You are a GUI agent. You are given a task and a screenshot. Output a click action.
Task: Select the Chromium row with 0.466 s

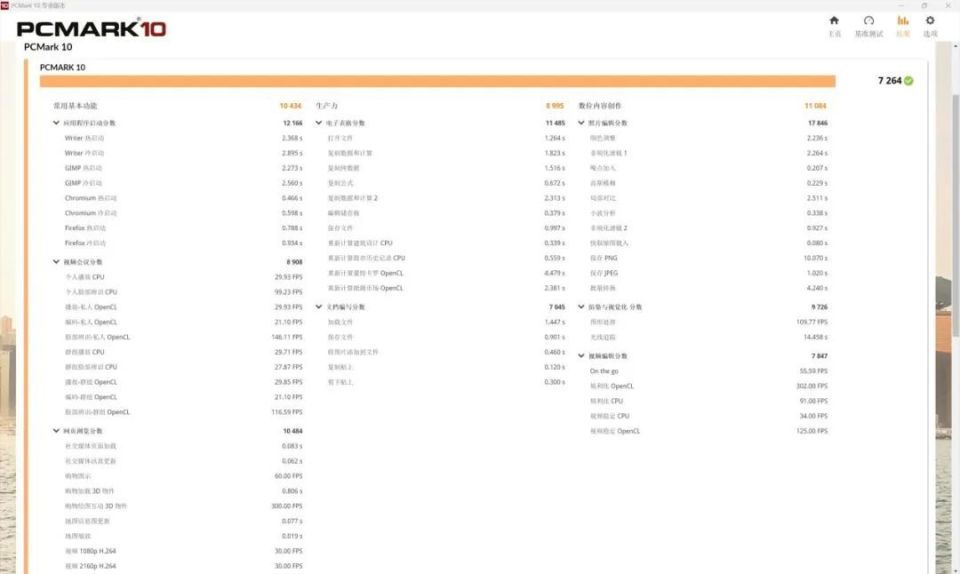(183, 198)
